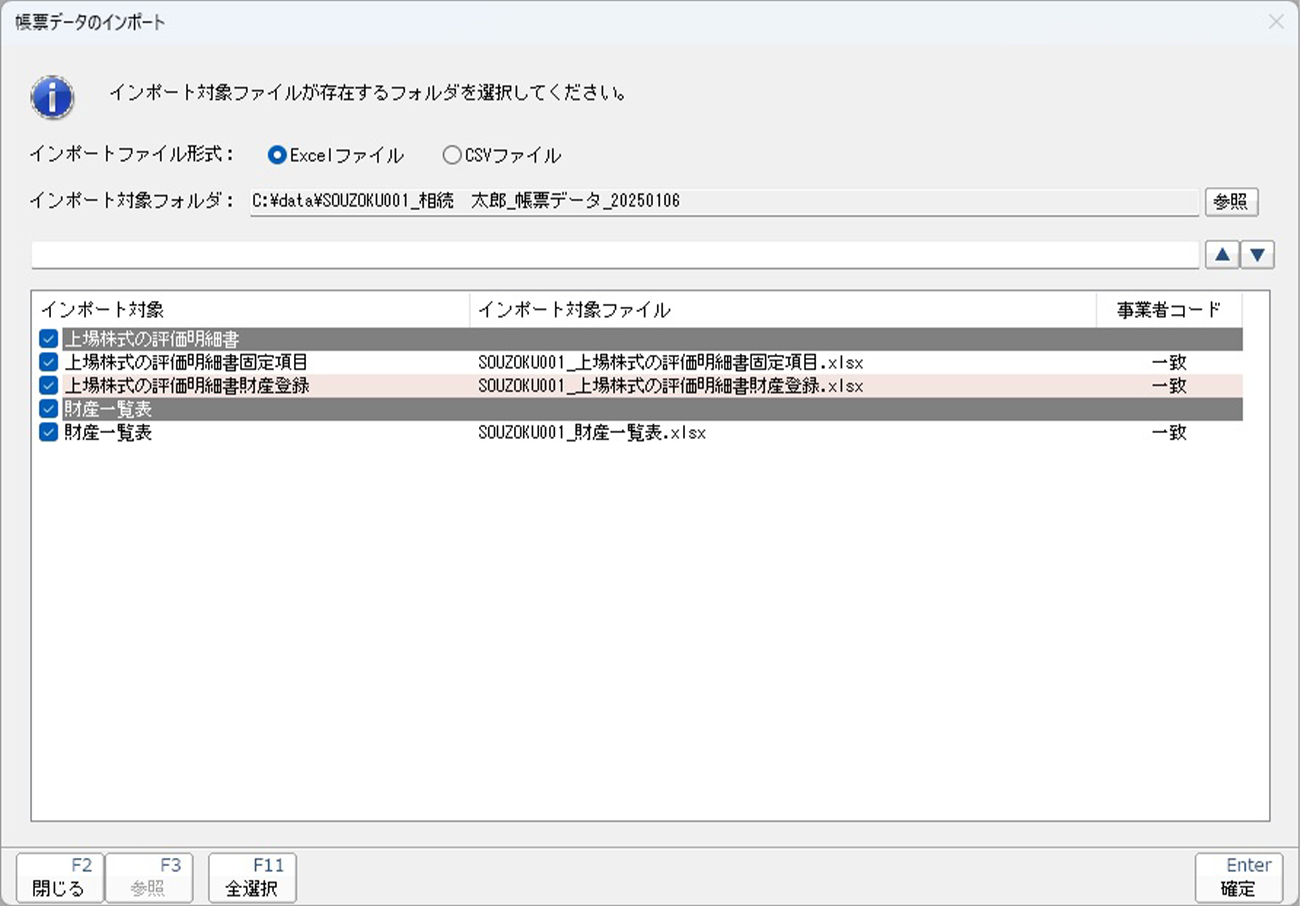Uncheck the 上場株式の評価明細書 group header checkbox
This screenshot has height=906, width=1300.
coord(48,339)
